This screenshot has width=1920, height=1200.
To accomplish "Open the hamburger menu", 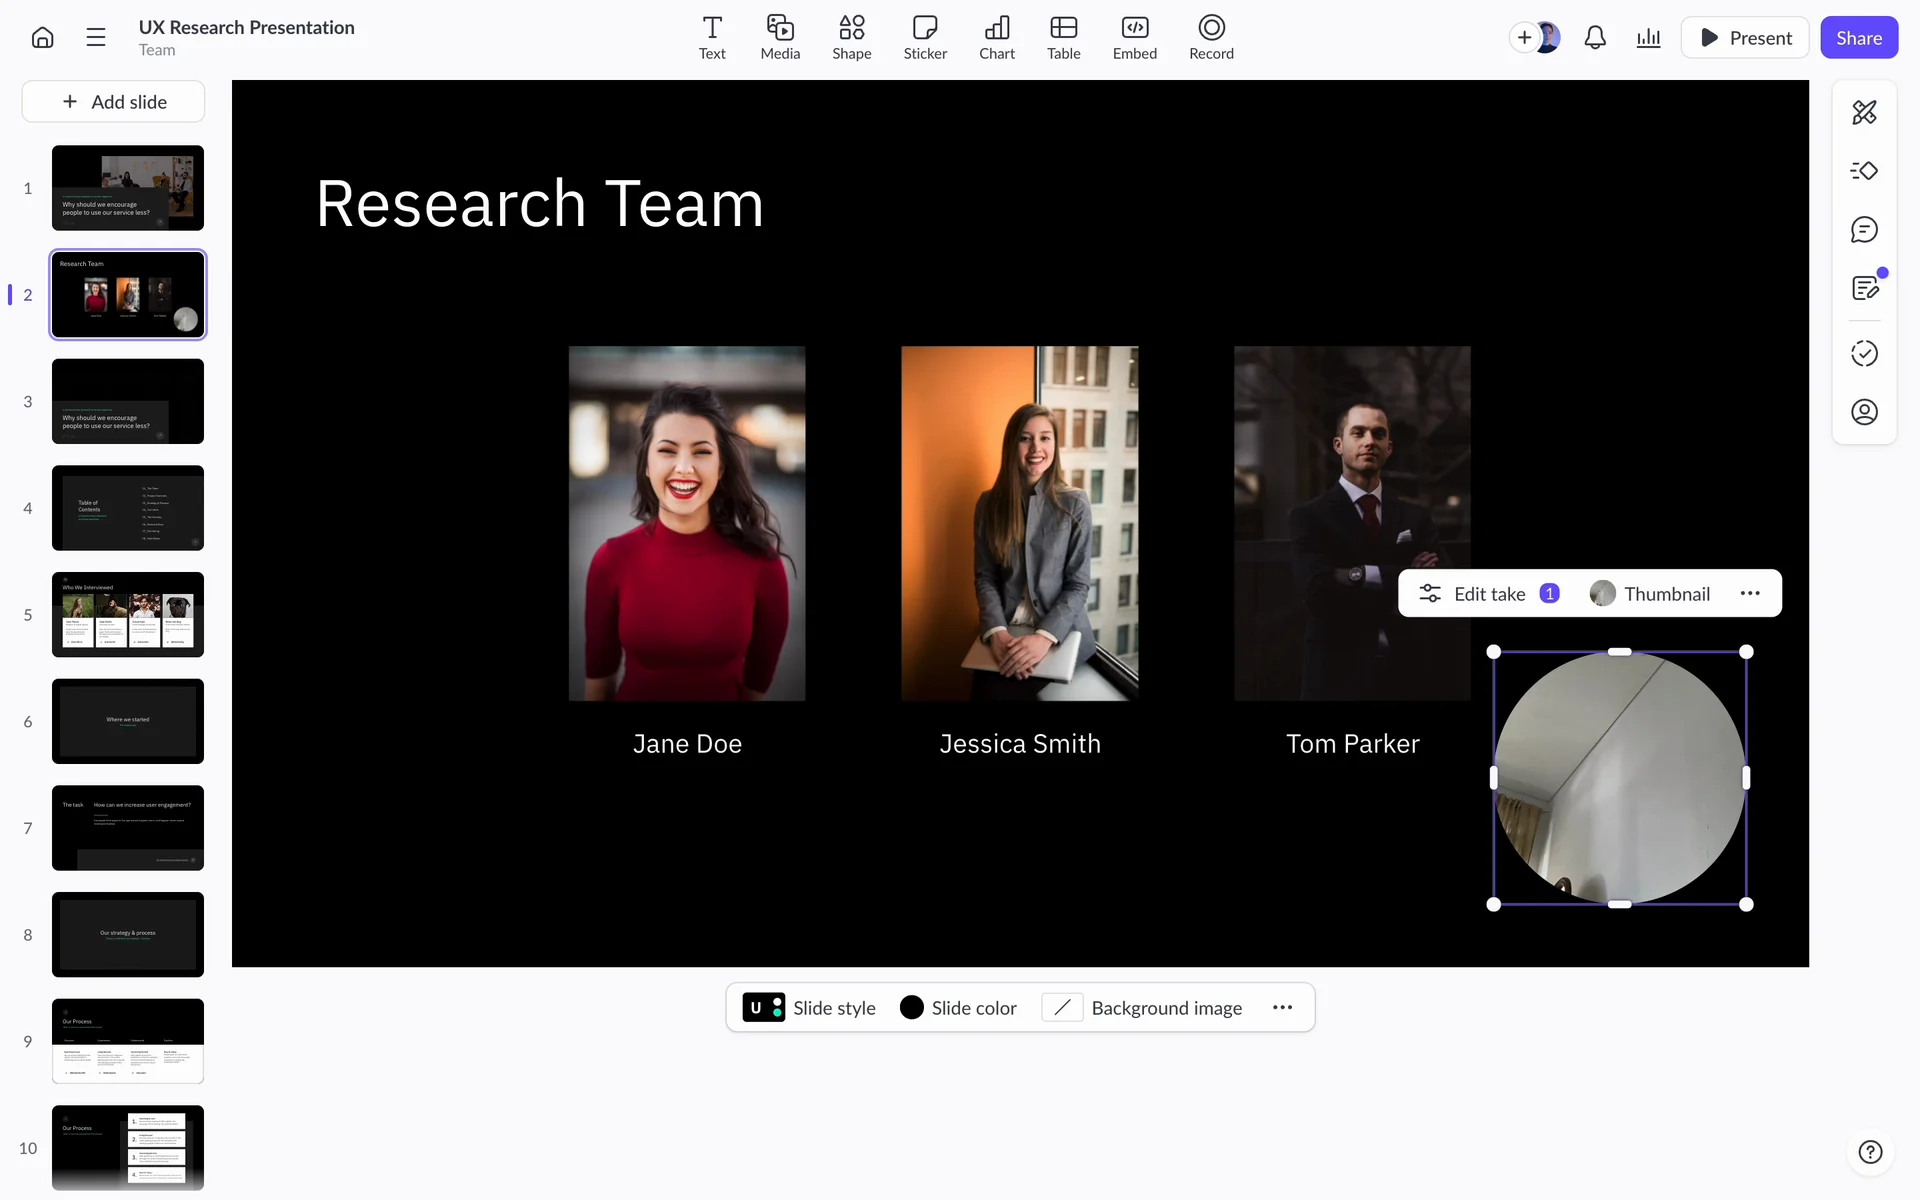I will coord(96,38).
